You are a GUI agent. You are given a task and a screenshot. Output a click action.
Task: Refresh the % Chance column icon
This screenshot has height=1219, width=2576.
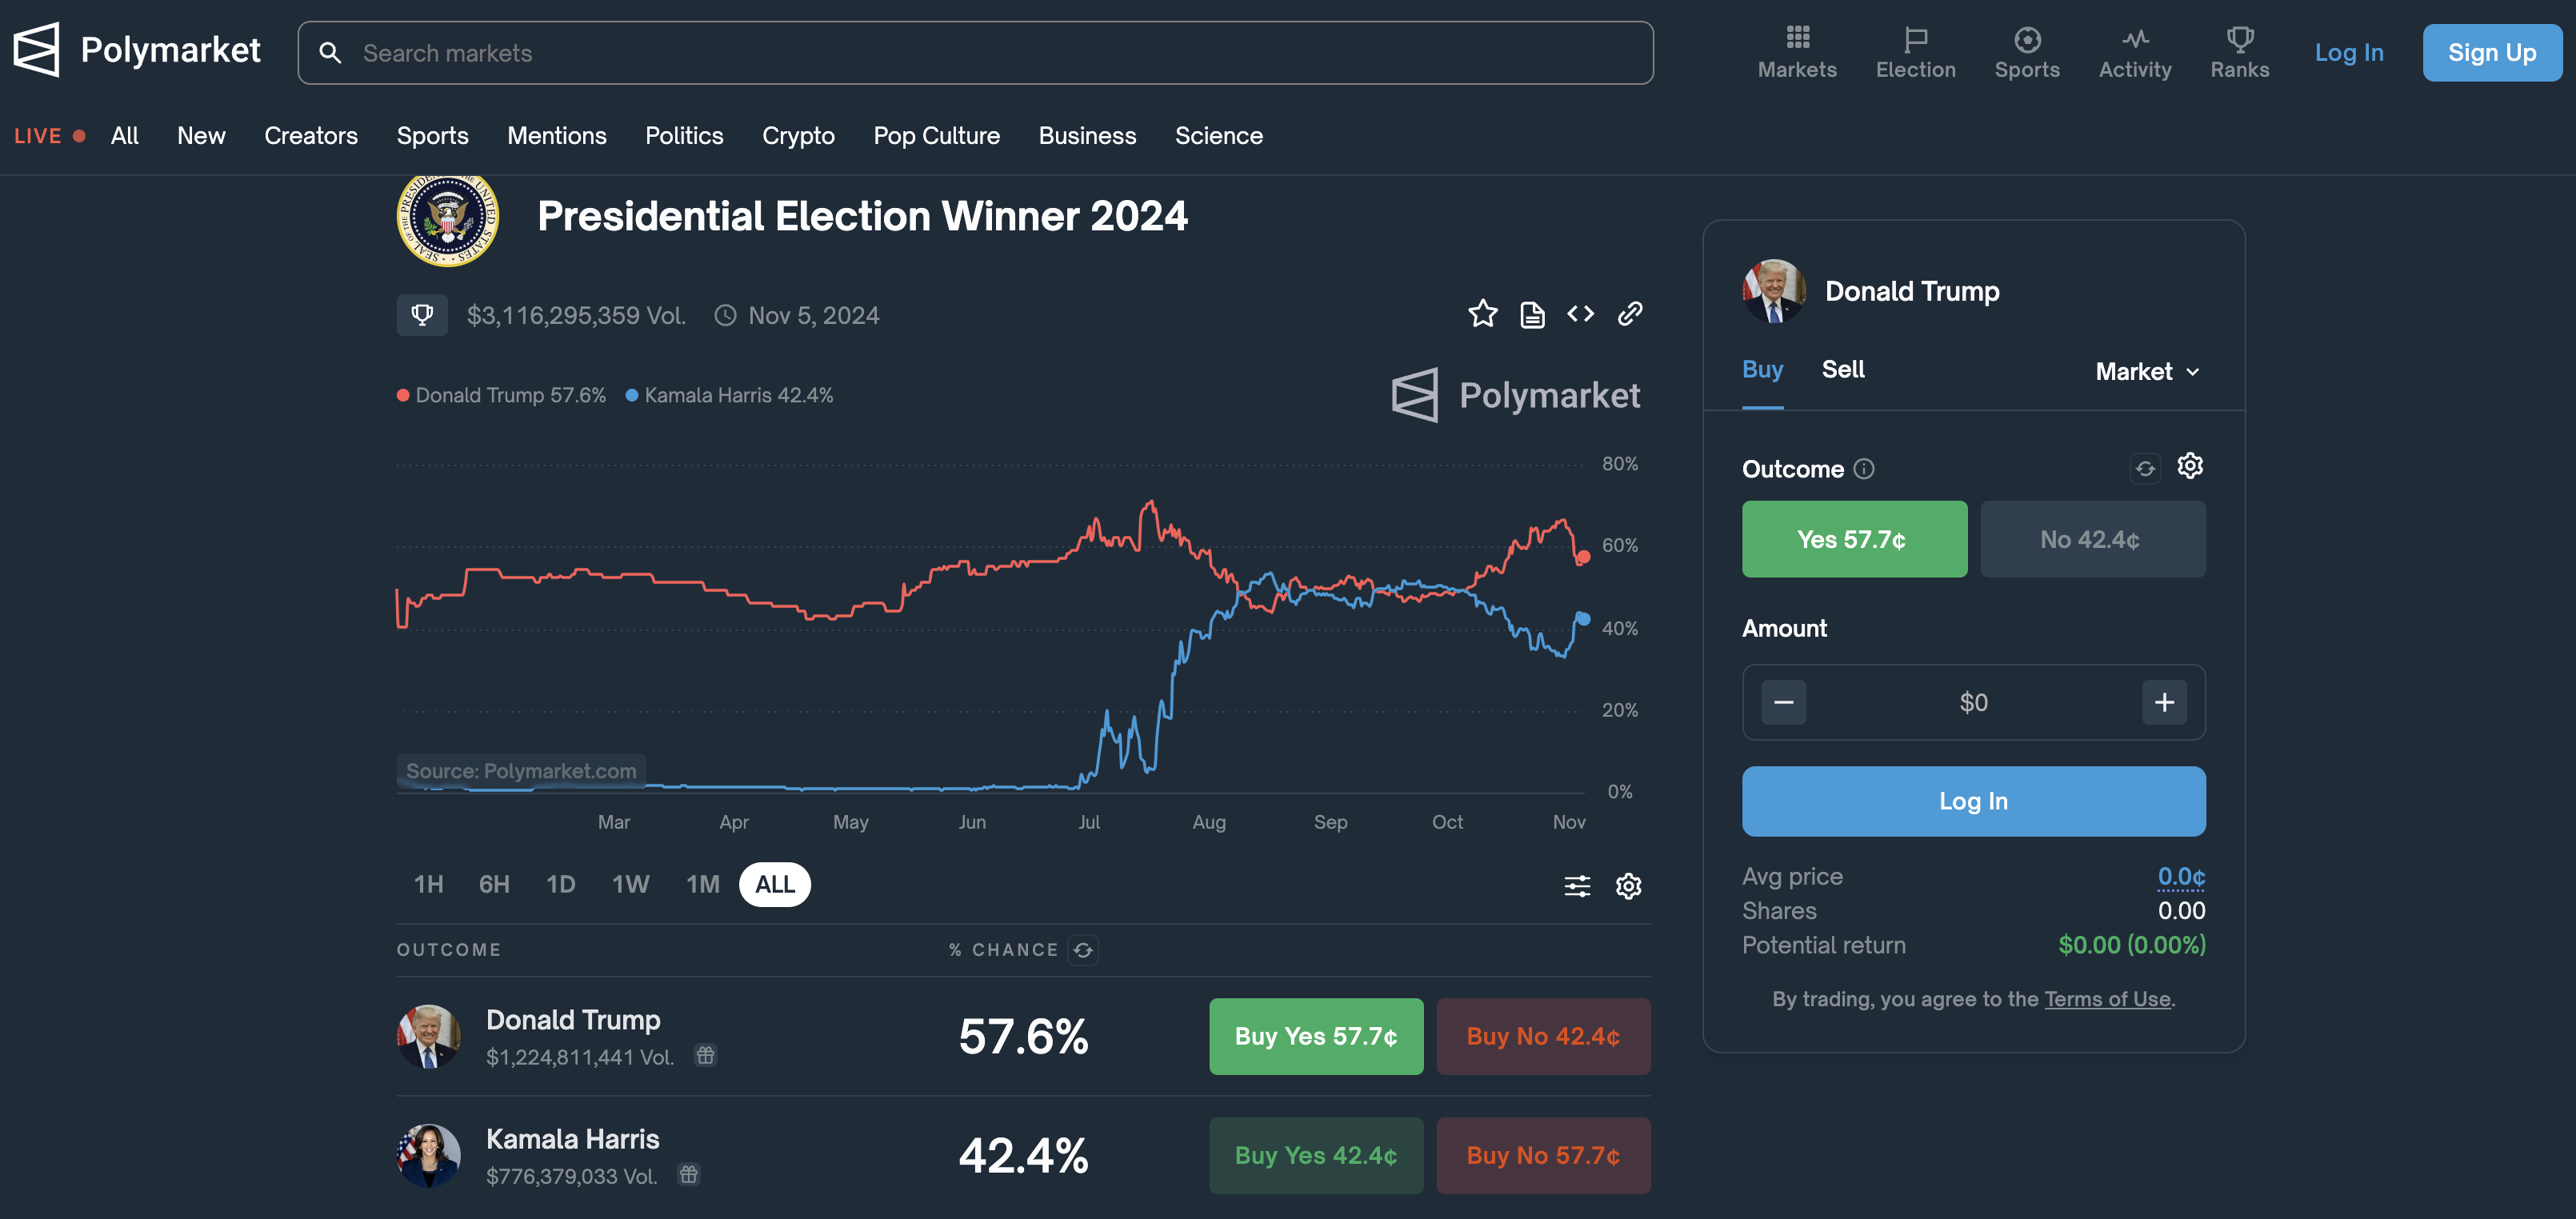[1083, 950]
